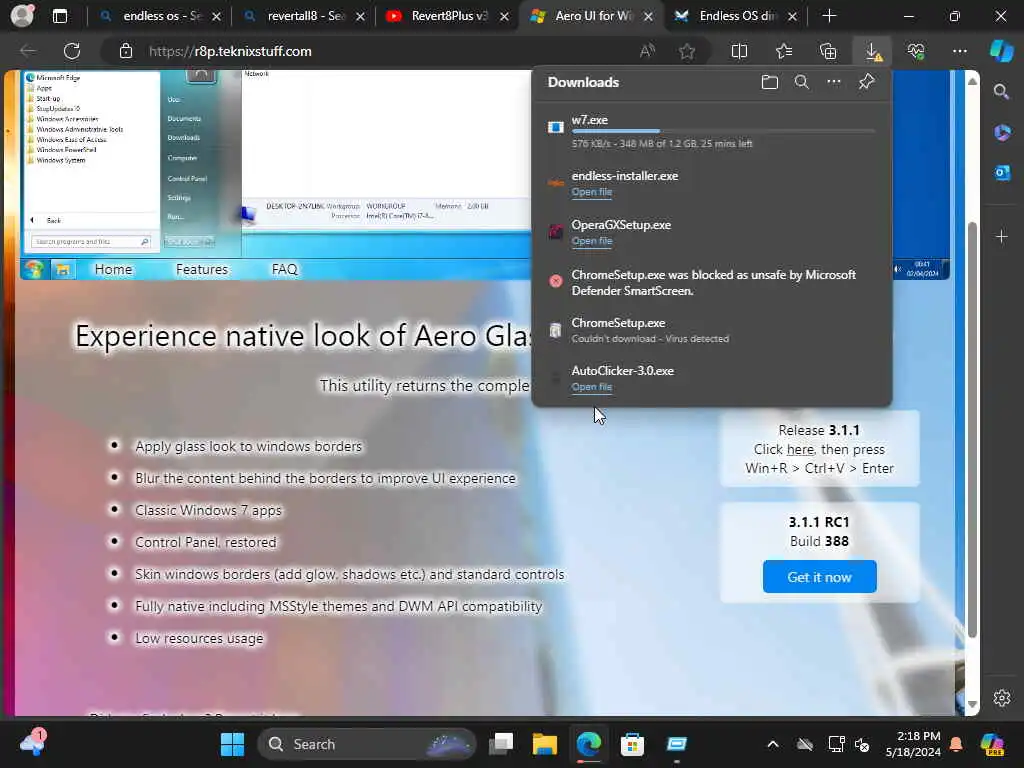Screen dimensions: 1024x768
Task: Add page to favorites star icon
Action: click(686, 51)
